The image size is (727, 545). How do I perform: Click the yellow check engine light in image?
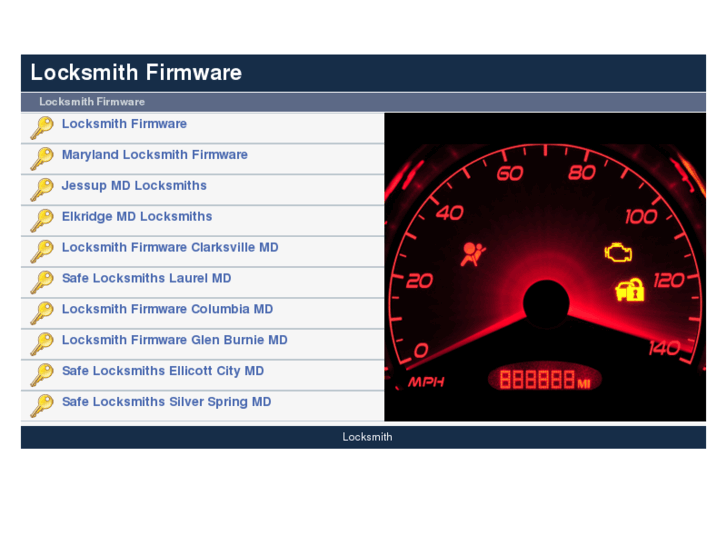(618, 252)
